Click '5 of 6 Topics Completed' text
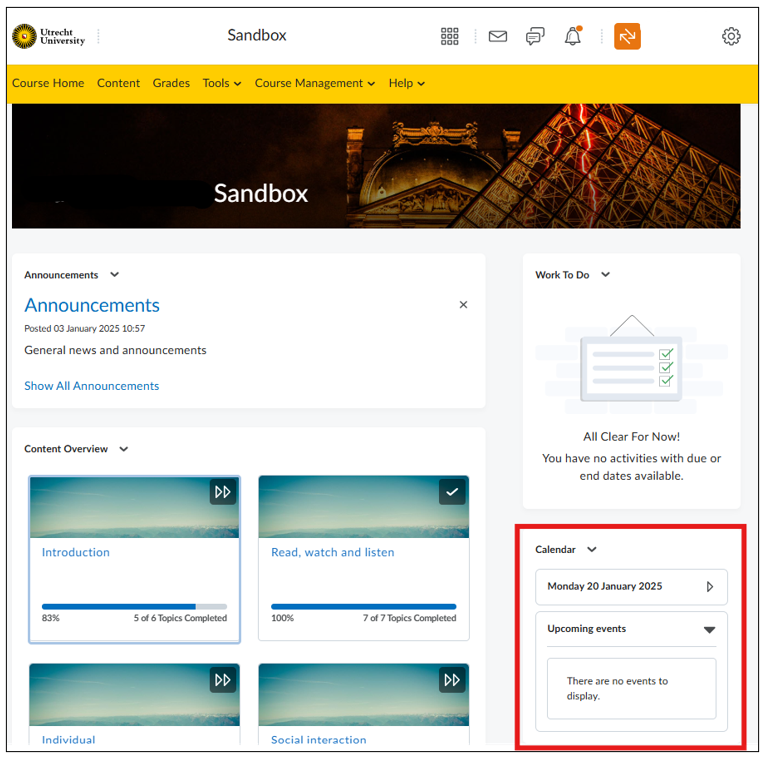The height and width of the screenshot is (759, 767). tap(180, 618)
